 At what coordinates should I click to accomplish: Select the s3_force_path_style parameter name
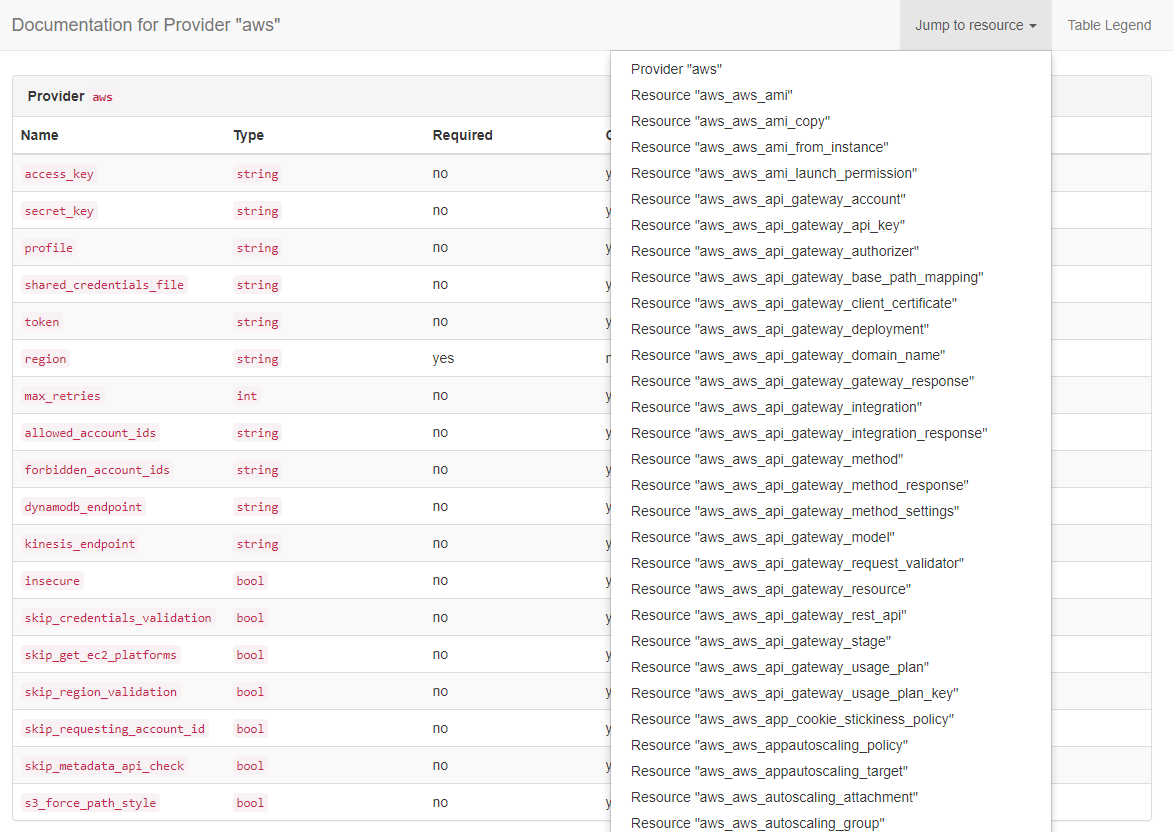(90, 803)
